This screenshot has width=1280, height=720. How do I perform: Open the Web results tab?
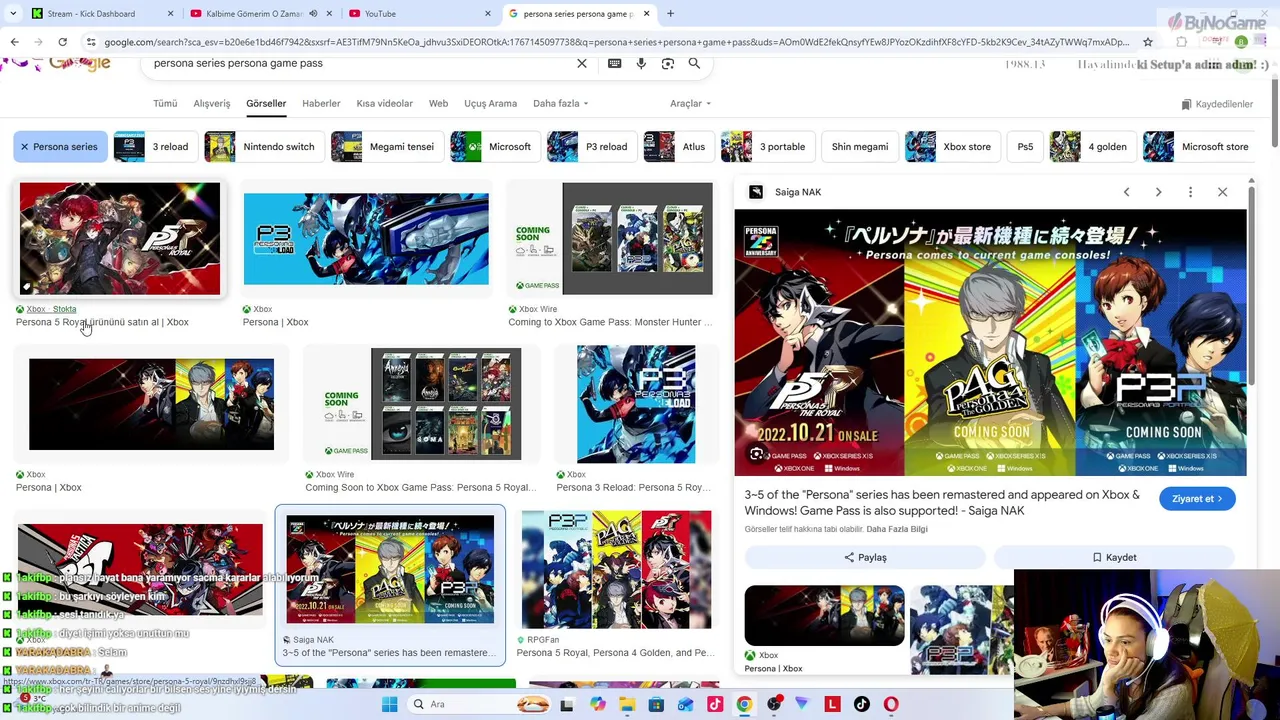click(438, 103)
